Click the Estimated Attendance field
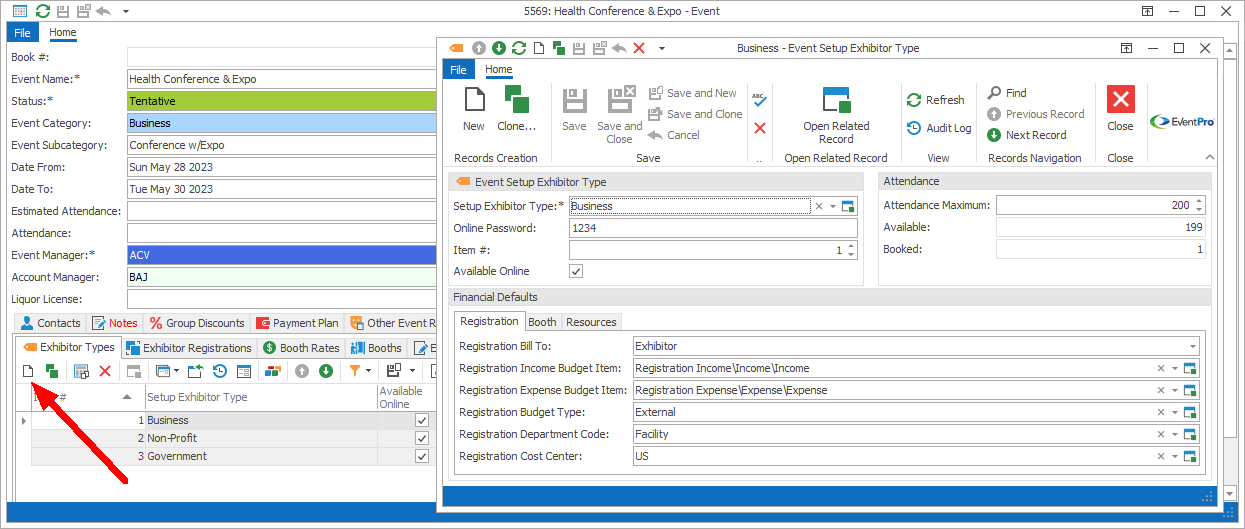This screenshot has width=1245, height=529. pos(283,211)
